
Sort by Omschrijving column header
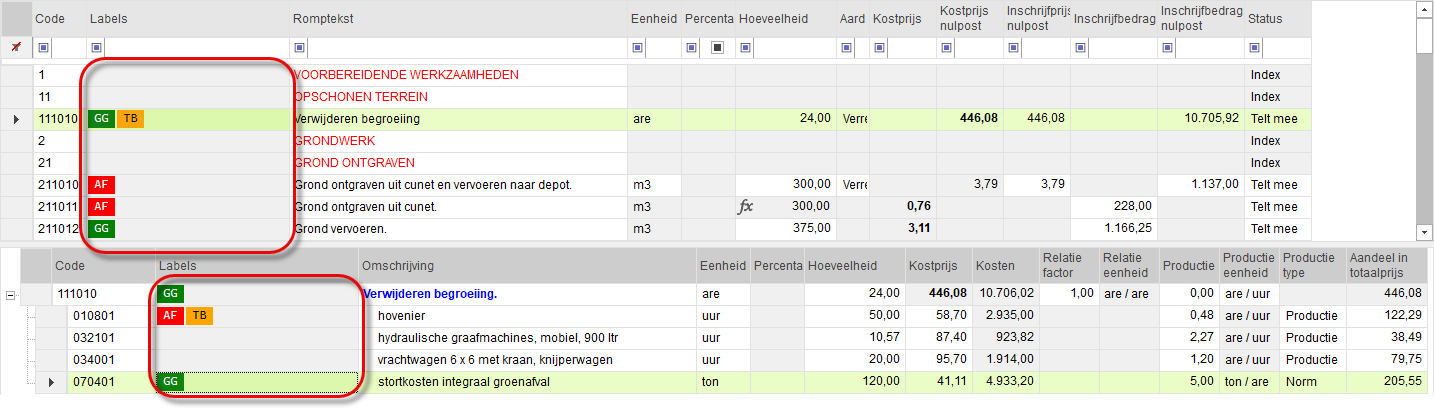pos(527,266)
